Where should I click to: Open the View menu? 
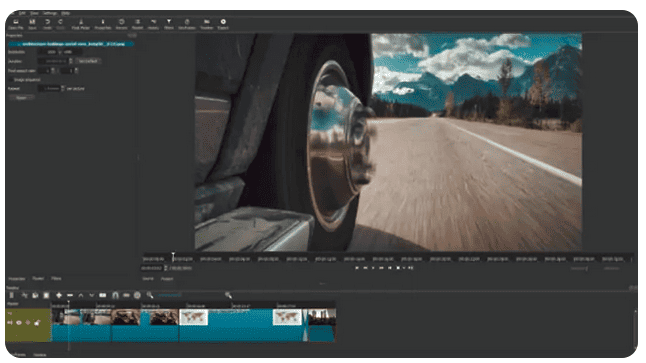tap(35, 13)
